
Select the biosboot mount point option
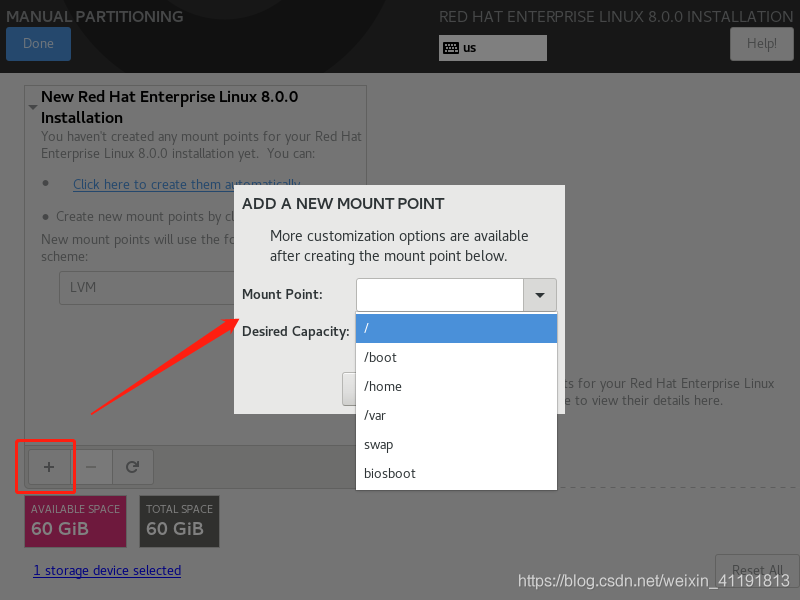pos(456,473)
